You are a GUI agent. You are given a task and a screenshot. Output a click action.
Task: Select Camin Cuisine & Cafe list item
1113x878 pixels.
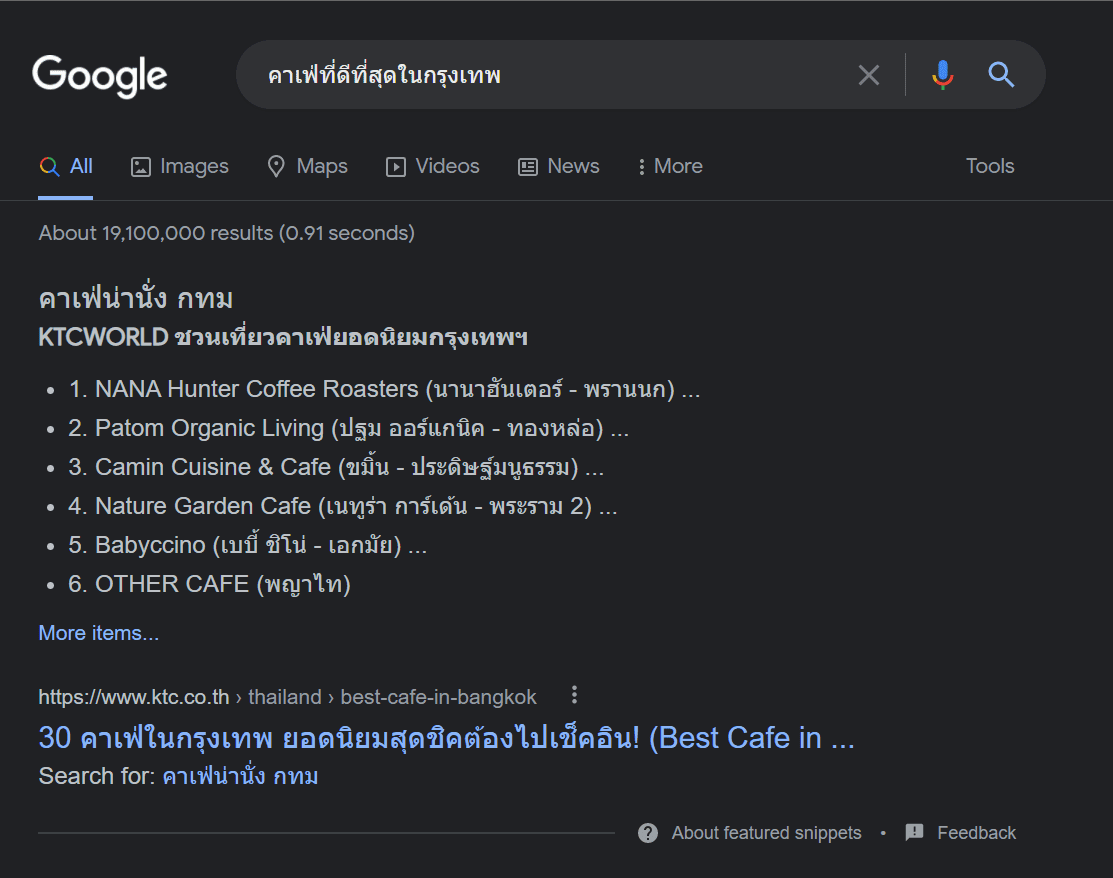(336, 468)
